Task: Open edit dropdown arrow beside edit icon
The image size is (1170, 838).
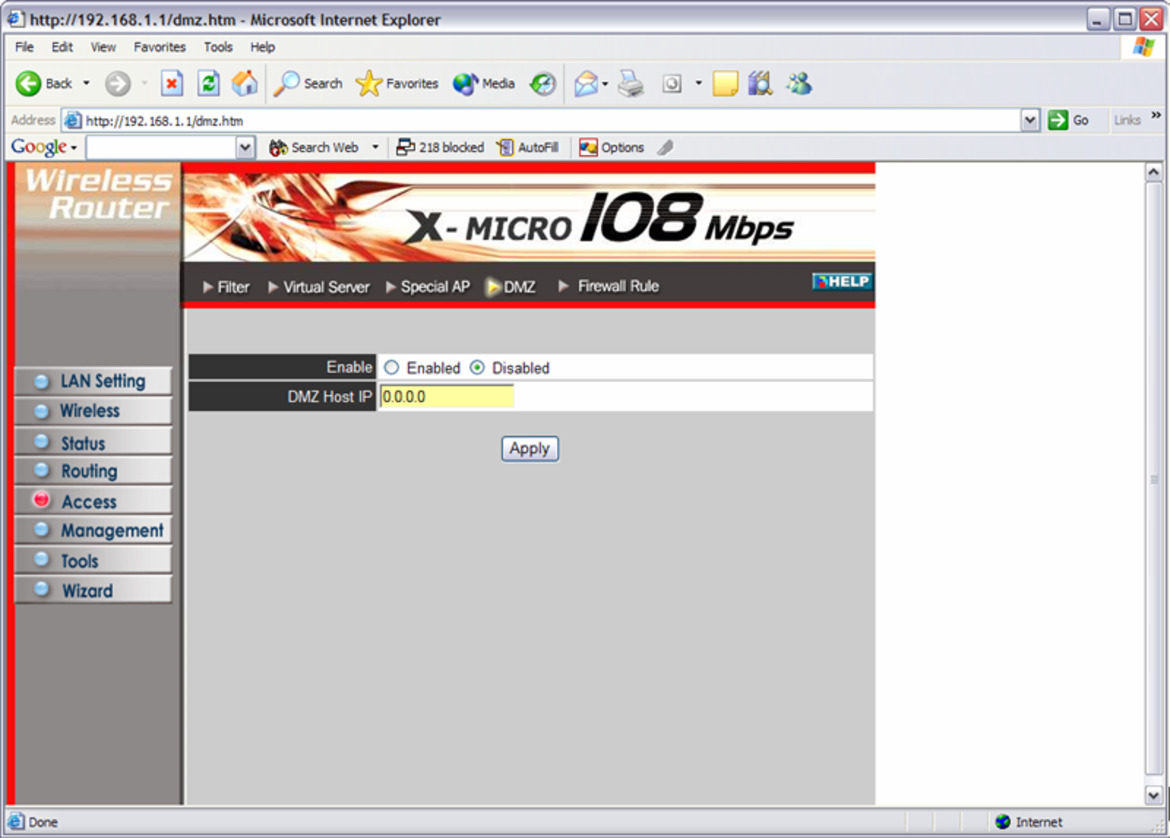Action: (698, 84)
